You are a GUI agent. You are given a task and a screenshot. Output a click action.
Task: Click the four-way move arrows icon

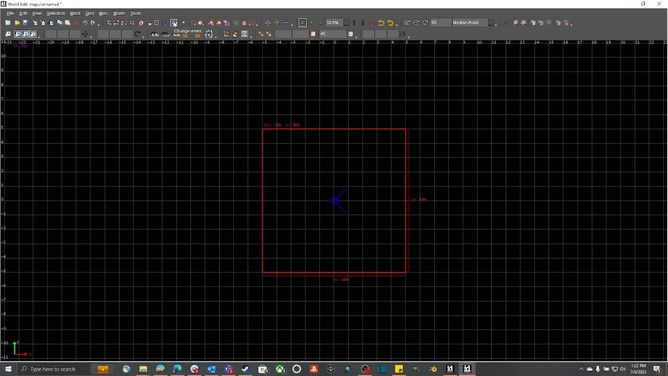point(86,34)
